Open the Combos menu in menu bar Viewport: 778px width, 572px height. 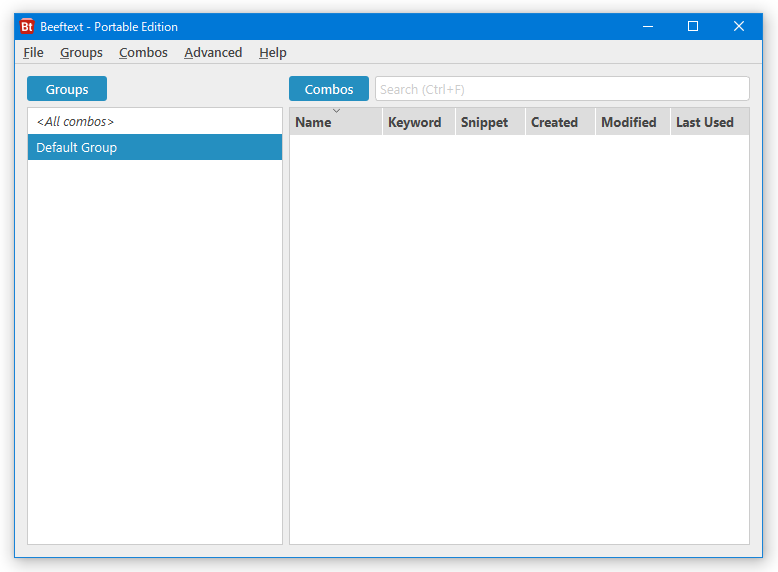coord(143,53)
